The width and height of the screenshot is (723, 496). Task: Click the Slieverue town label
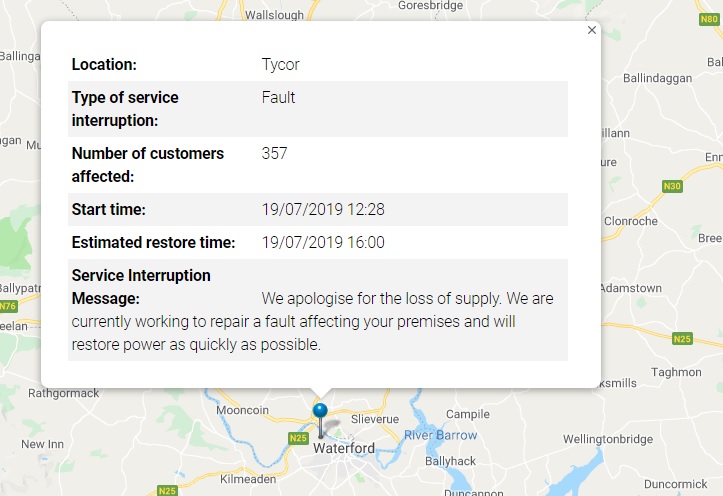pos(375,419)
